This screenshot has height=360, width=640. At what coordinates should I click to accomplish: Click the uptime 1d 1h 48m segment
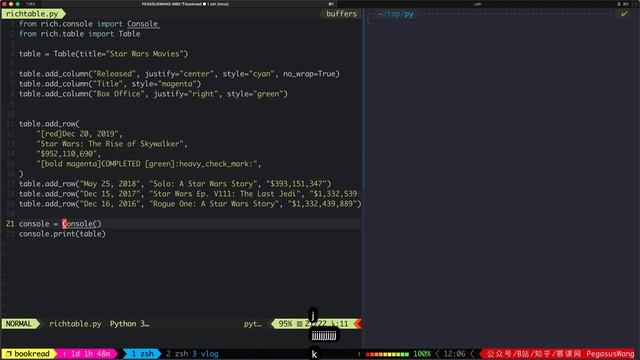click(86, 354)
